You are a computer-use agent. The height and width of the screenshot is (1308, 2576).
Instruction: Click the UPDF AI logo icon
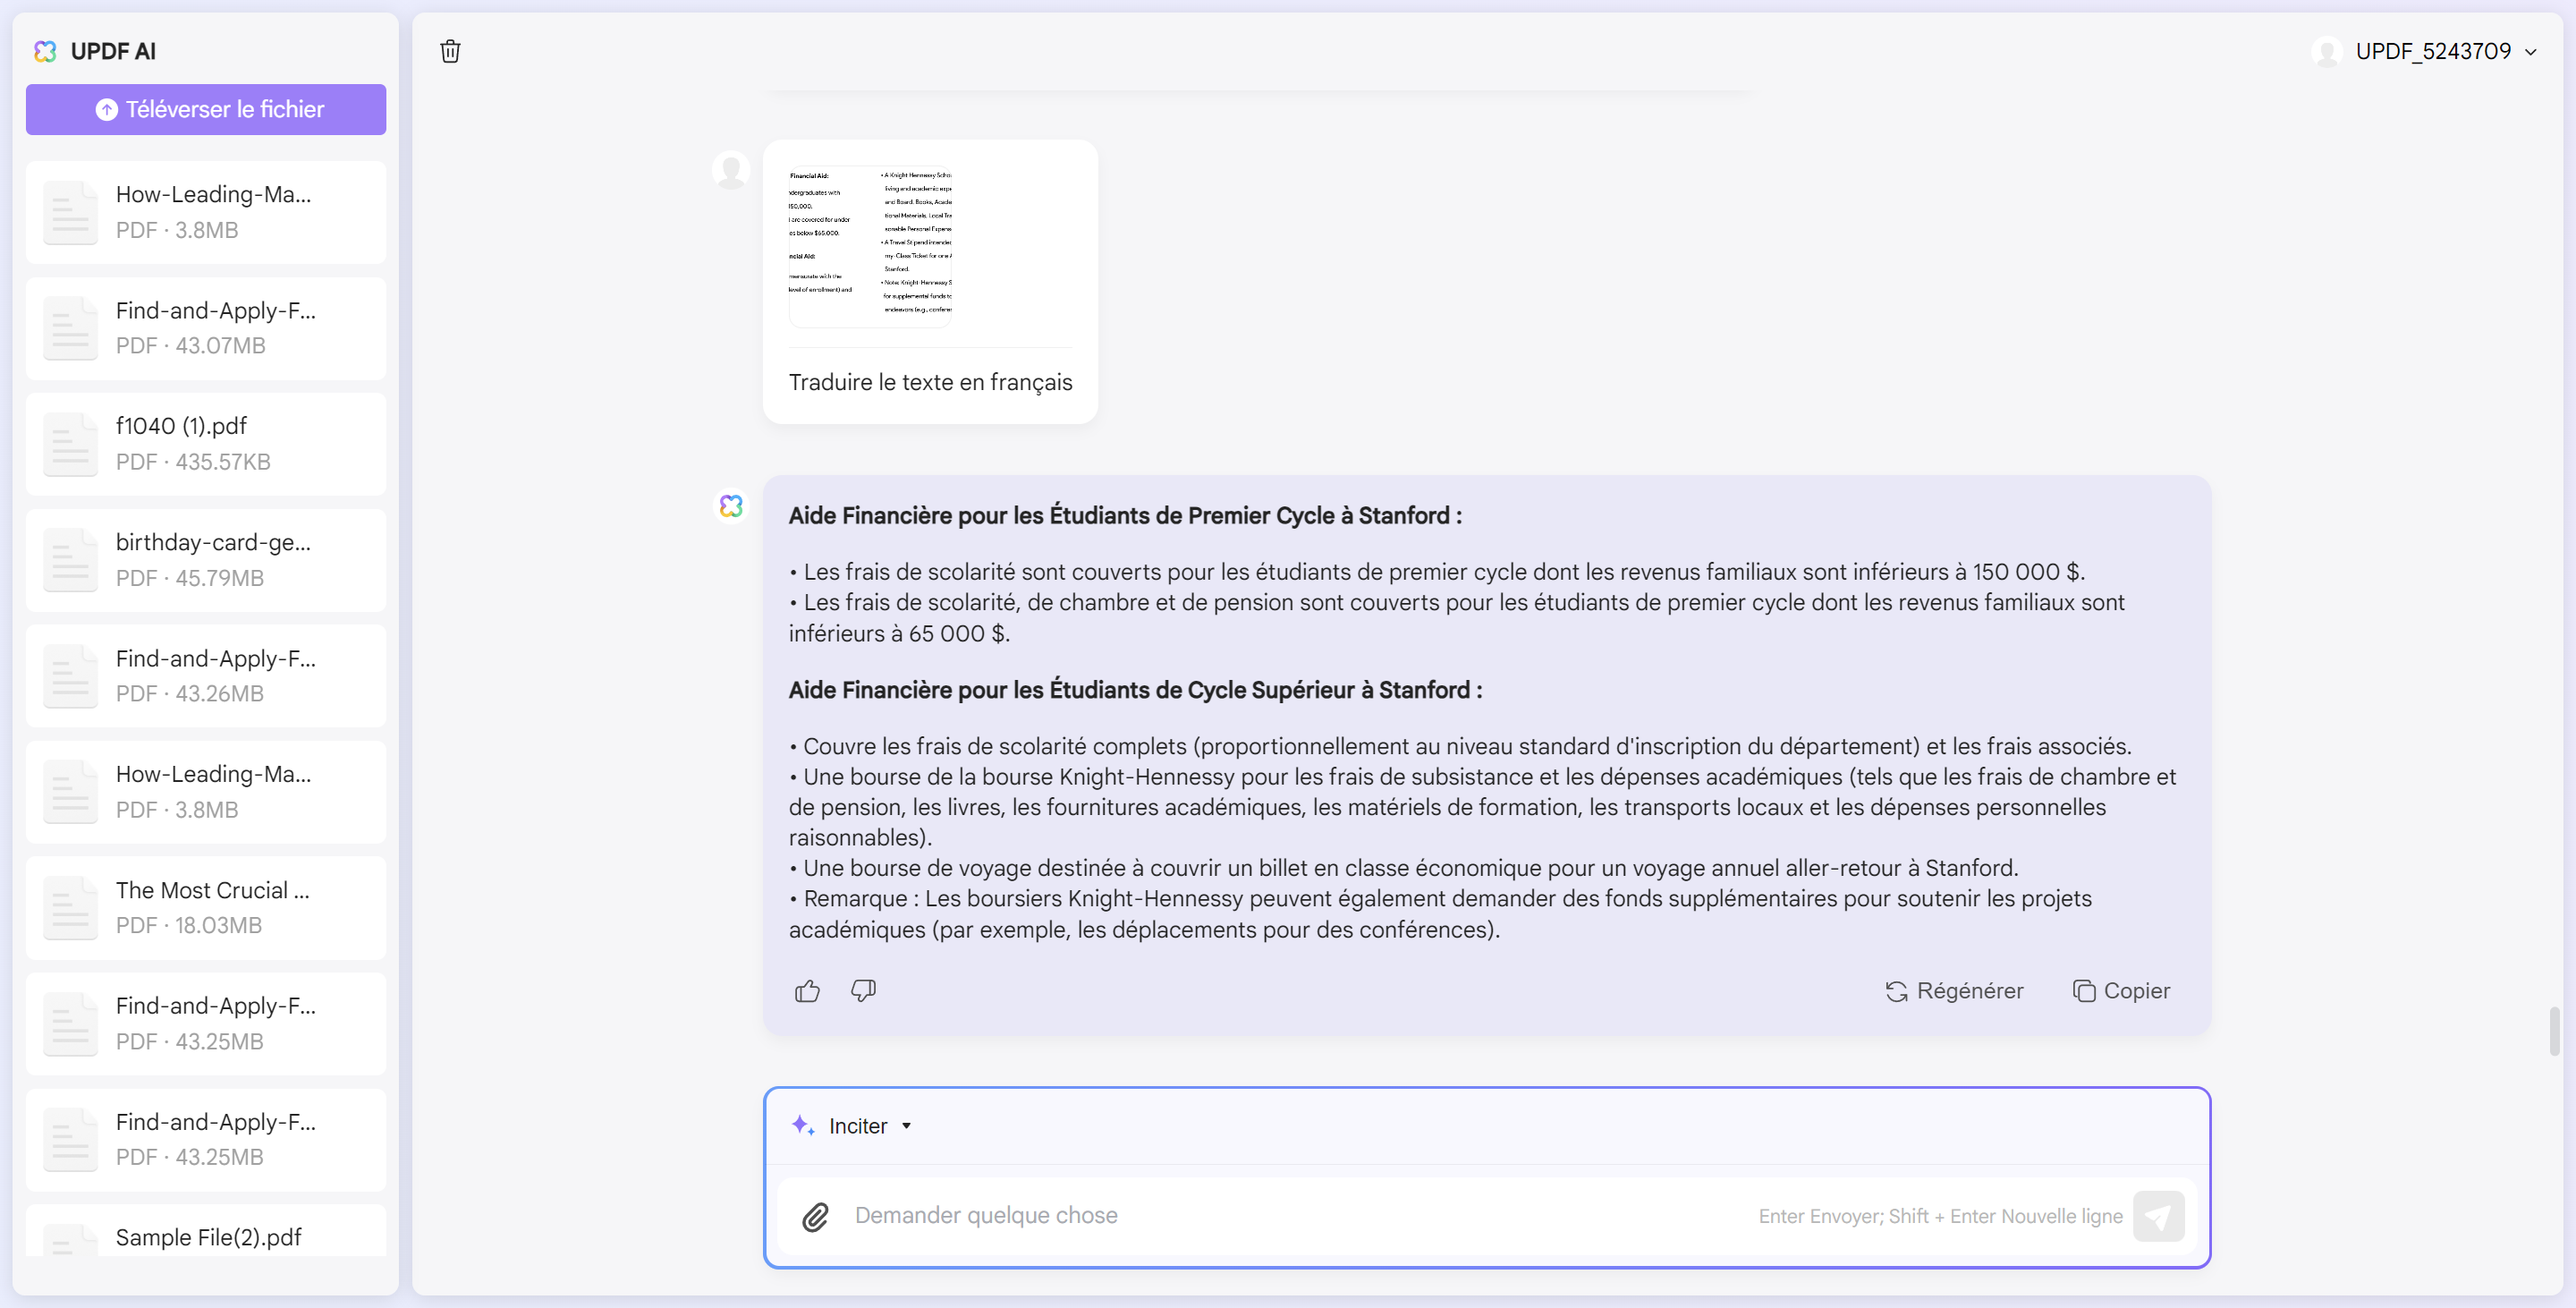click(45, 51)
